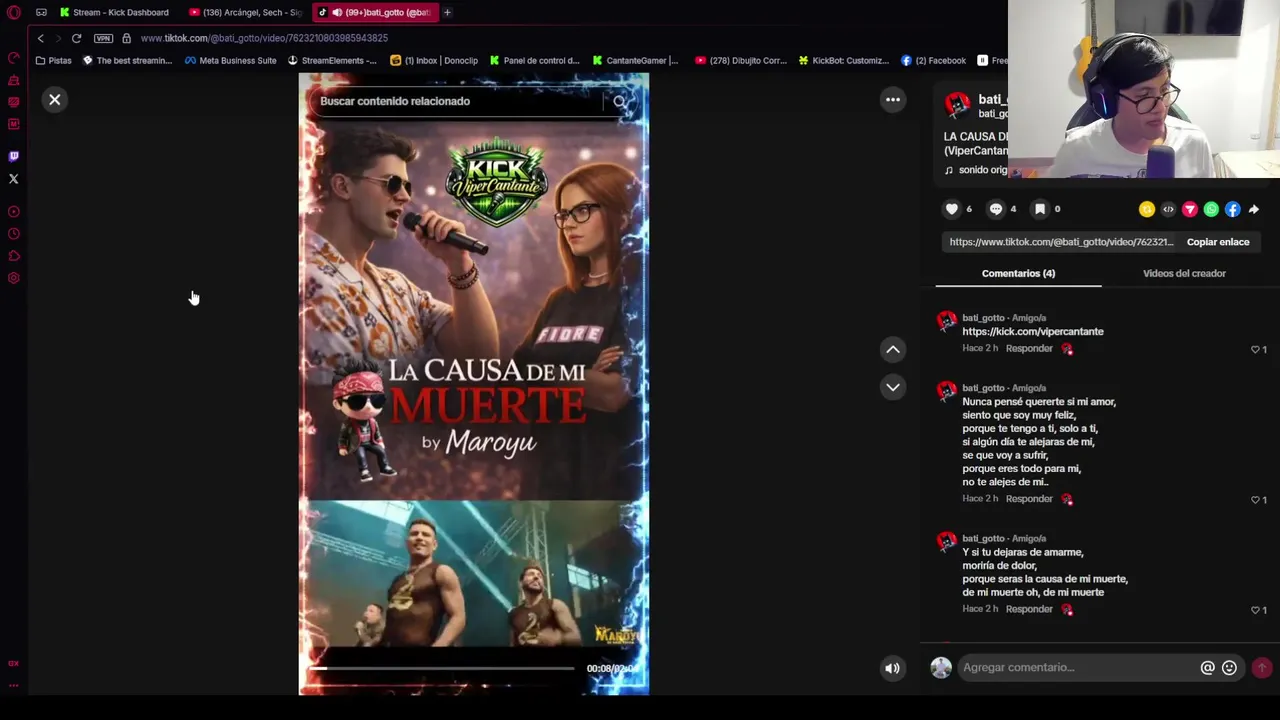
Task: Open KickBot: Customiz... bookmark
Action: 844,60
